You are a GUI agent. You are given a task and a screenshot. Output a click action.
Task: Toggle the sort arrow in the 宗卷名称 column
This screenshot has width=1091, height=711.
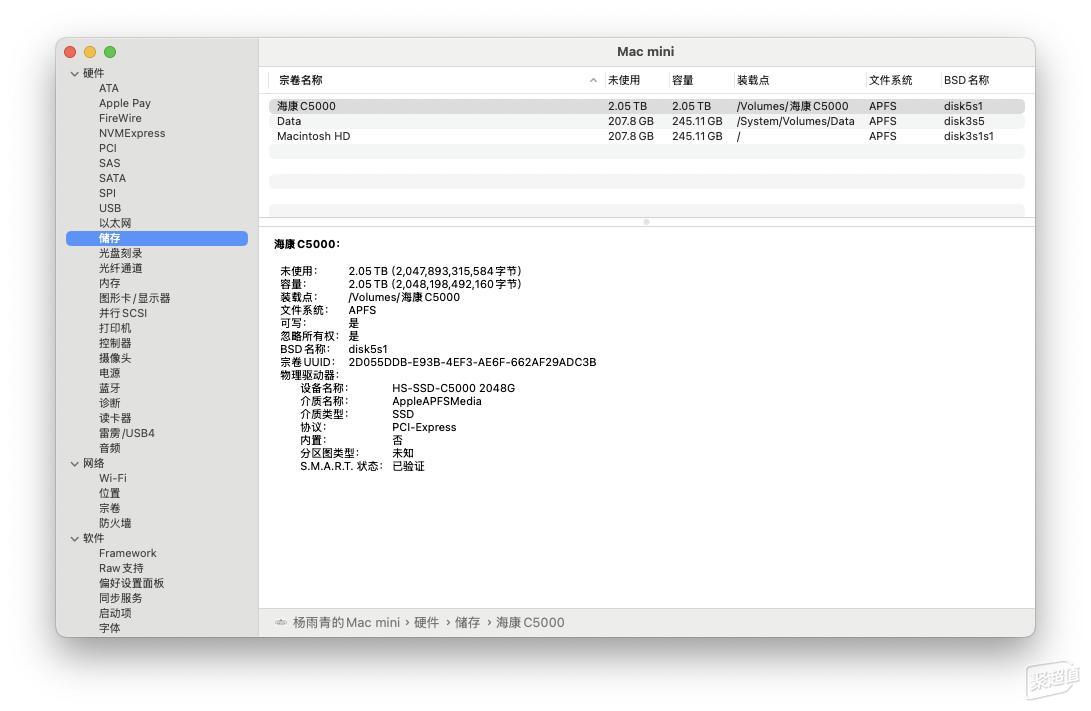pyautogui.click(x=593, y=80)
